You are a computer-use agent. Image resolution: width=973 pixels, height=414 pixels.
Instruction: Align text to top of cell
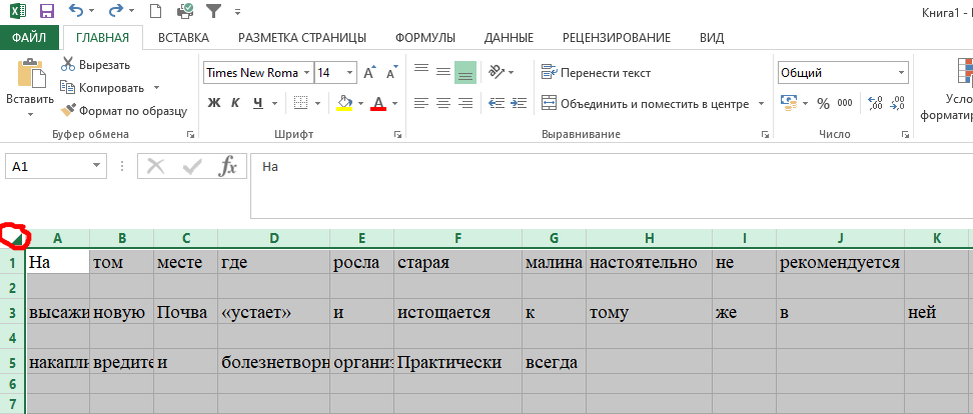421,71
